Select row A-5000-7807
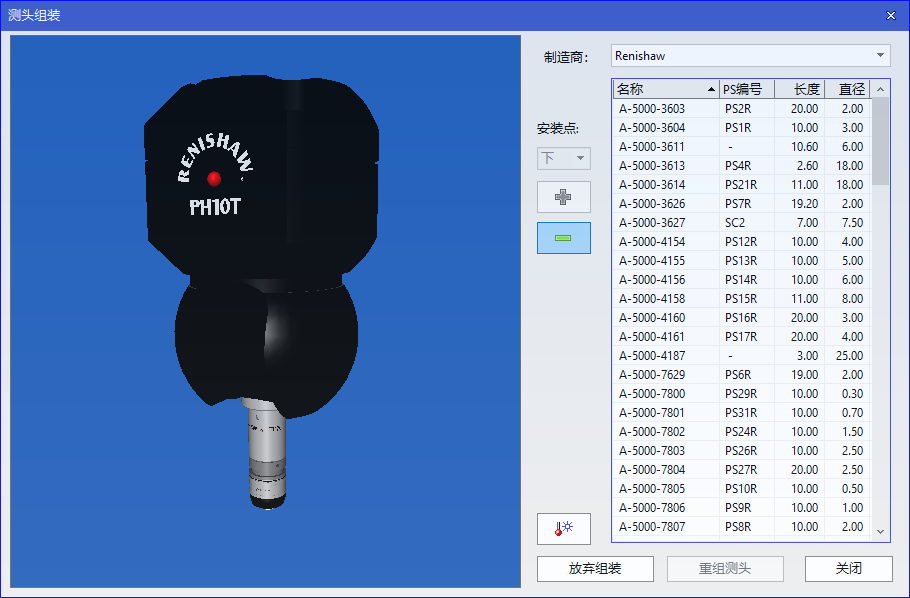Screen dimensions: 910x598 [x=742, y=527]
